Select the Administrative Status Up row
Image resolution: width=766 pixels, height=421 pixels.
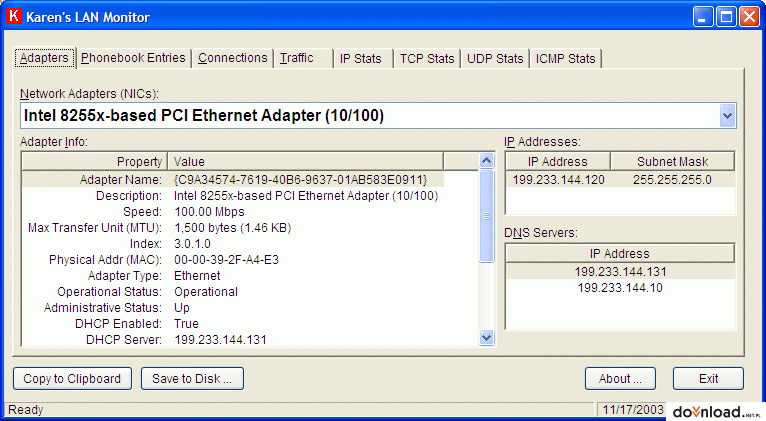[x=233, y=308]
